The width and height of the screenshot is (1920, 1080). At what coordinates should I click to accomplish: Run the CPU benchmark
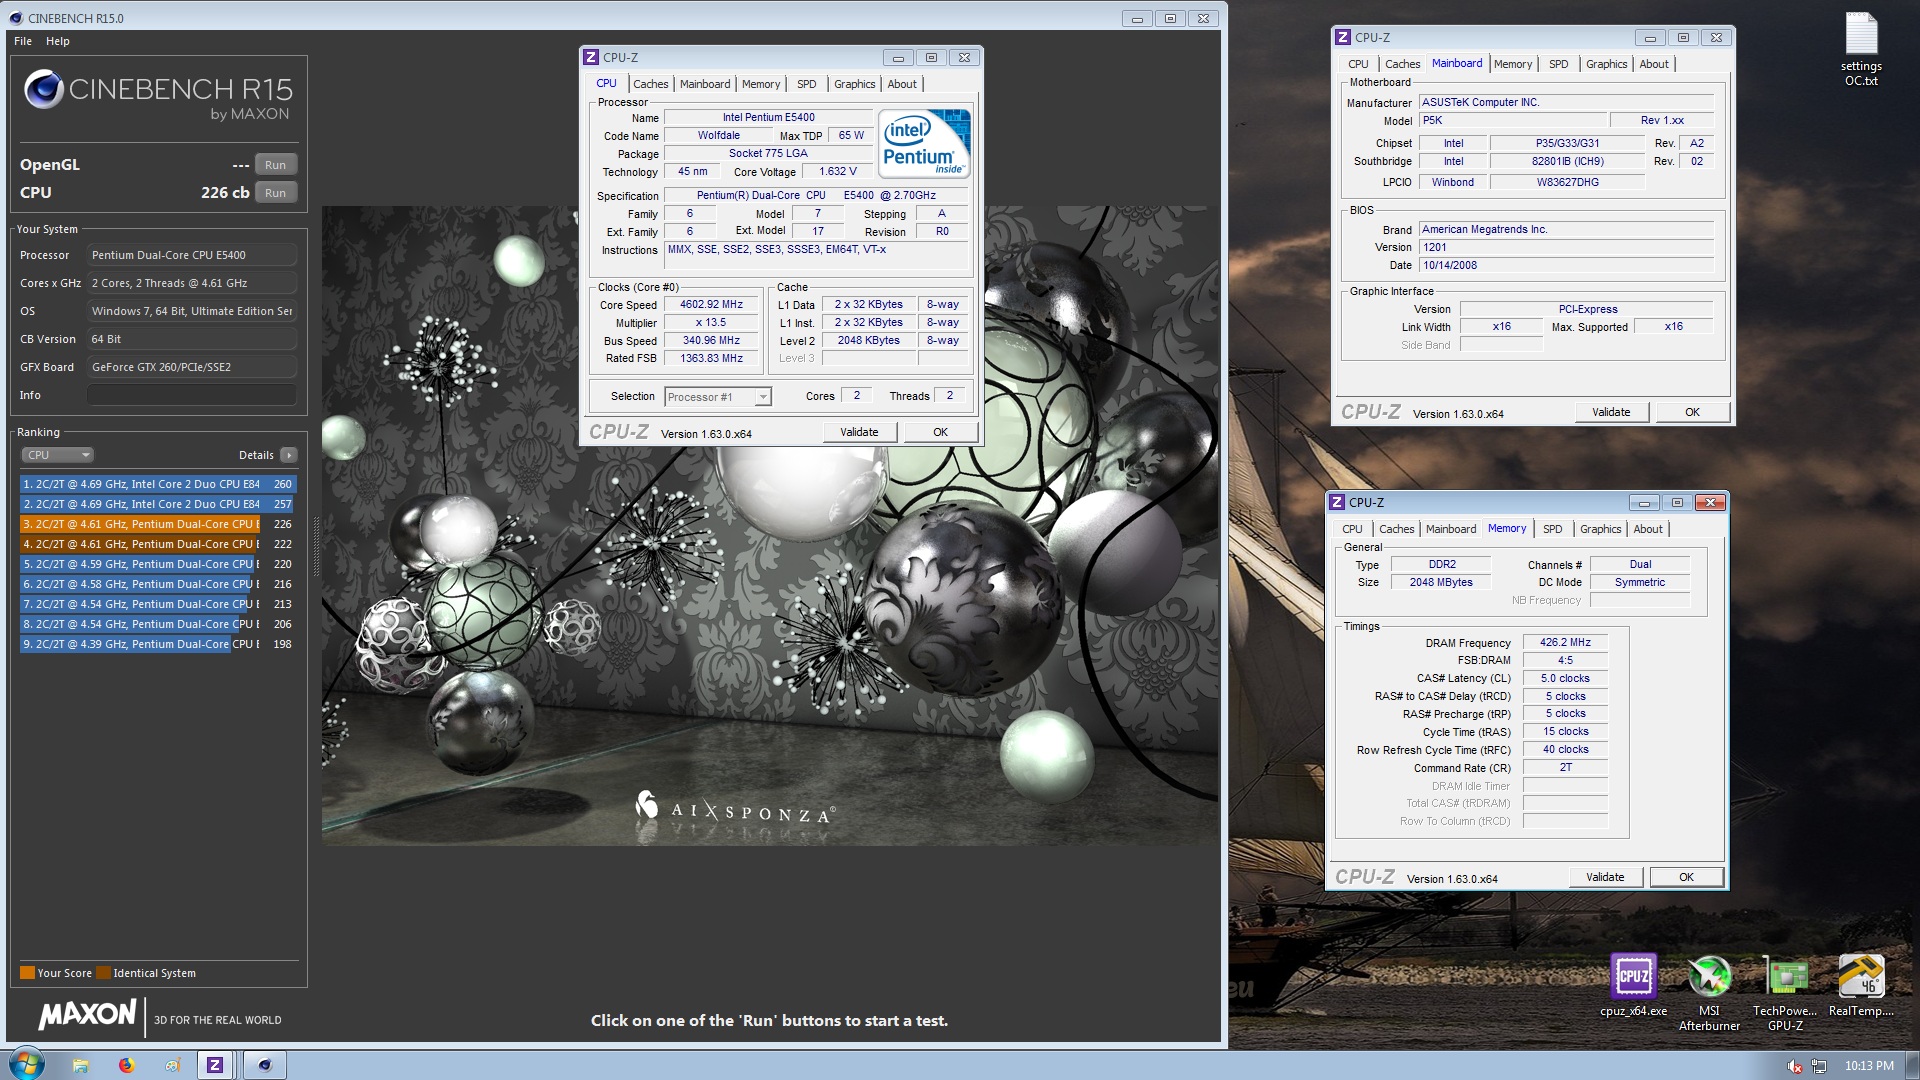[x=275, y=193]
